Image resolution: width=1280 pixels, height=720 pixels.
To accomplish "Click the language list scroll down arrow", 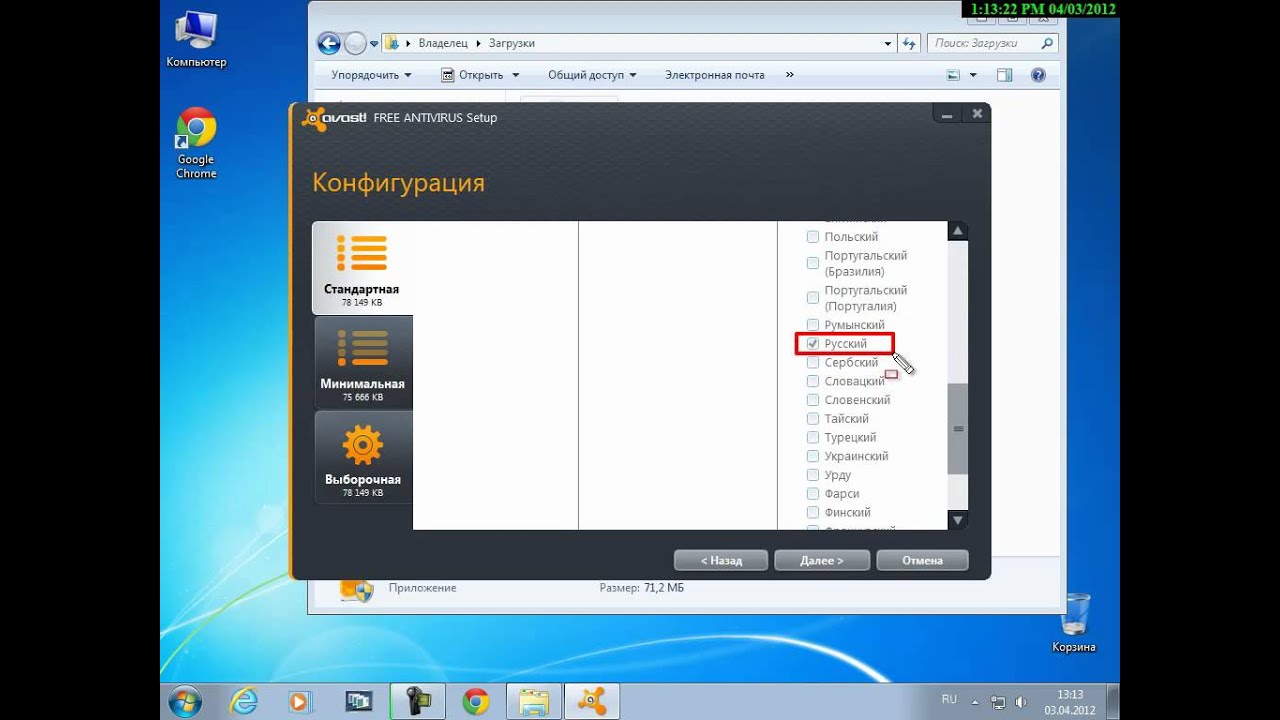I will 958,520.
